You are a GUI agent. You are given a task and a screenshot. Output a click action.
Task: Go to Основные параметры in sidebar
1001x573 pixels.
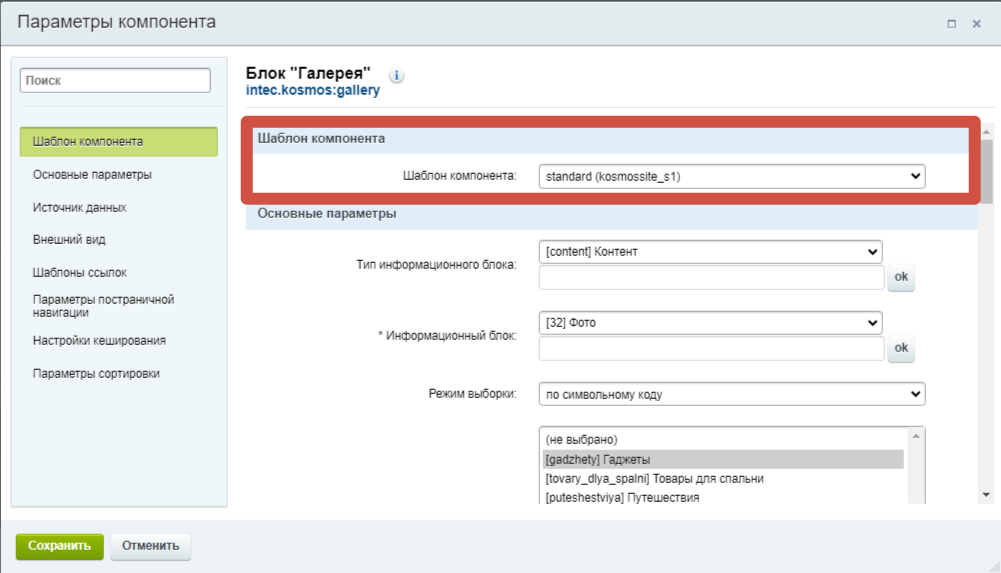(x=92, y=174)
